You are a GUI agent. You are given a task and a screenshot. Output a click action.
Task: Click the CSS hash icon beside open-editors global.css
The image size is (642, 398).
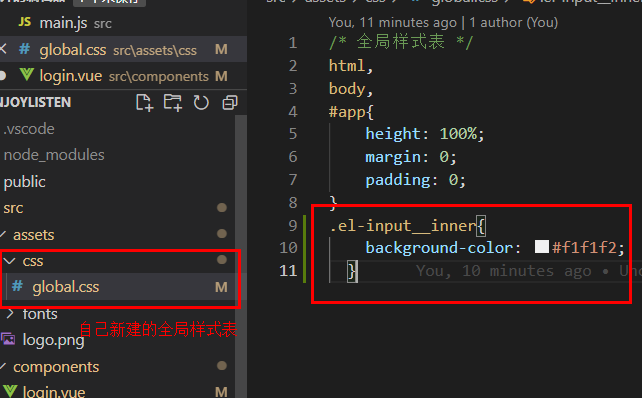pyautogui.click(x=25, y=49)
